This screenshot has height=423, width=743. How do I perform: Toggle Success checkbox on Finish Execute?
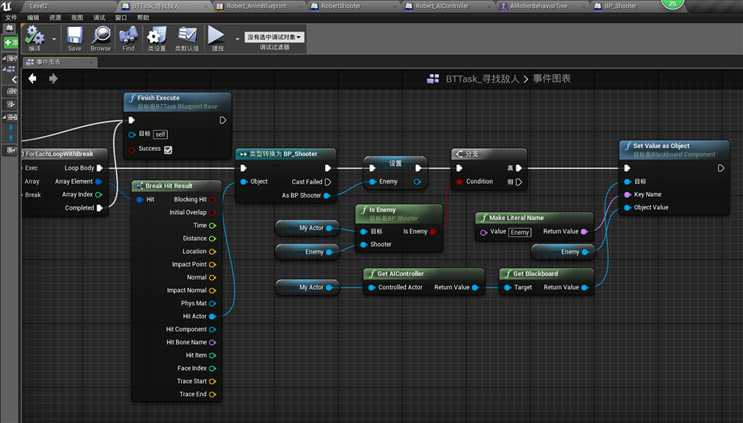[168, 150]
